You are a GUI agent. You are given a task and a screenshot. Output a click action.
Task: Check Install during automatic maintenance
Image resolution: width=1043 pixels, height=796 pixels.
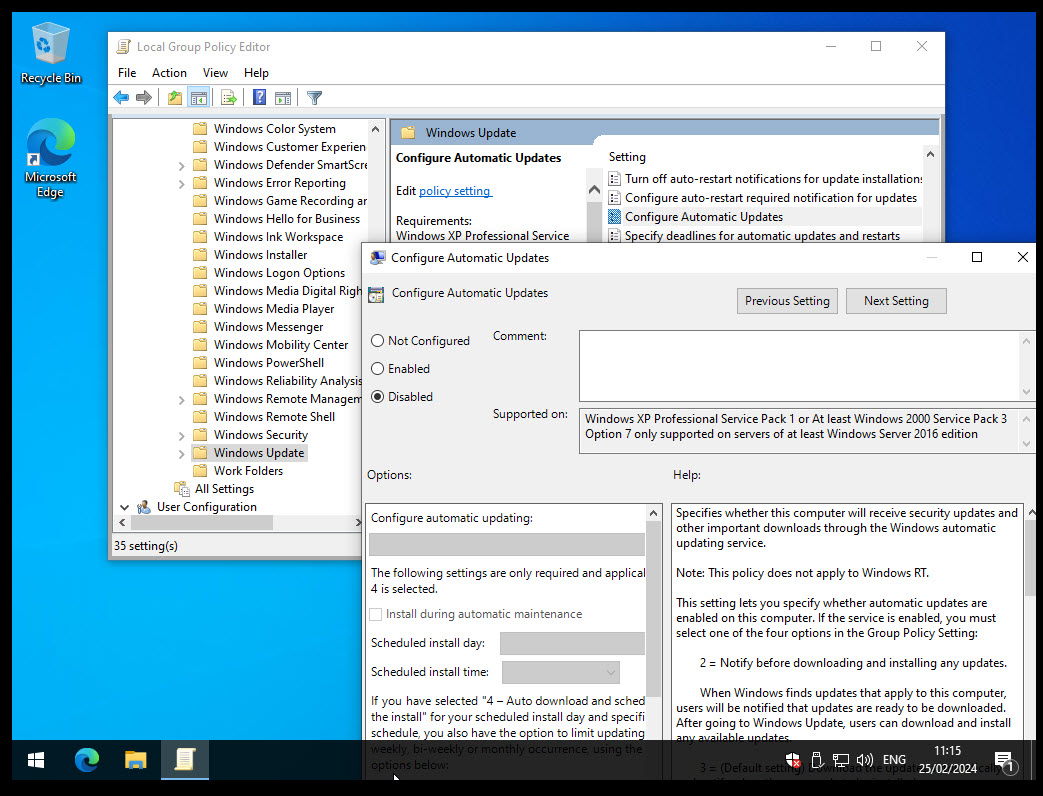coord(378,614)
